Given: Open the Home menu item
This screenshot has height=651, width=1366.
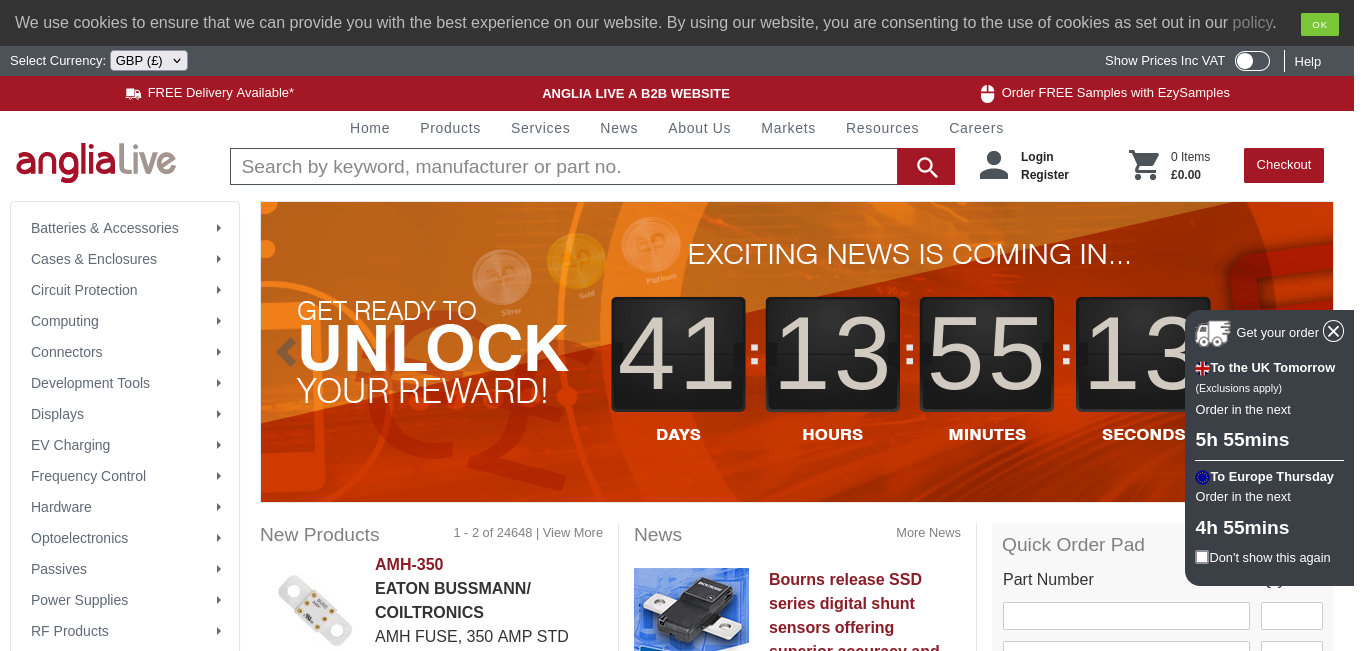Looking at the screenshot, I should (370, 128).
